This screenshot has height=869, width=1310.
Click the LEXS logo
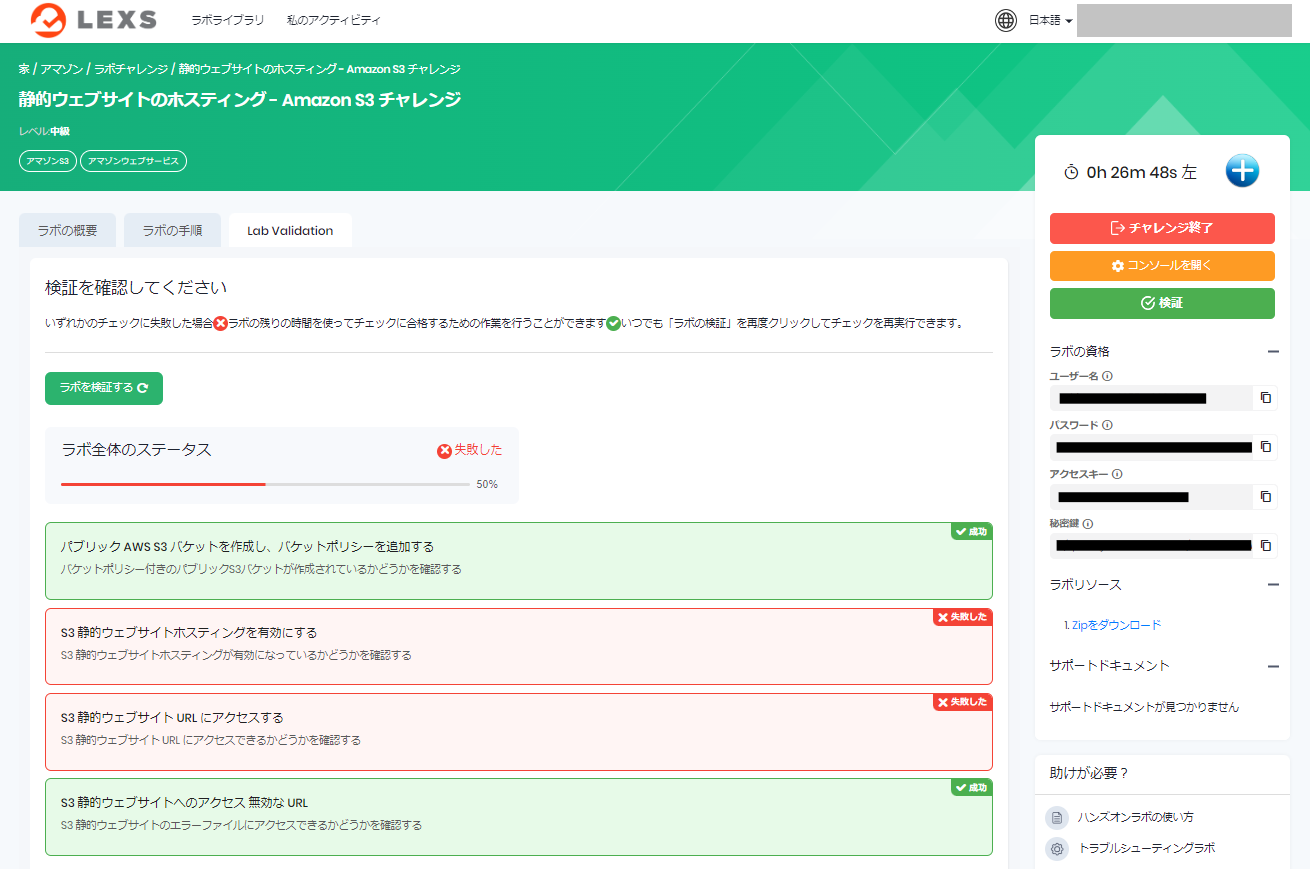[94, 20]
